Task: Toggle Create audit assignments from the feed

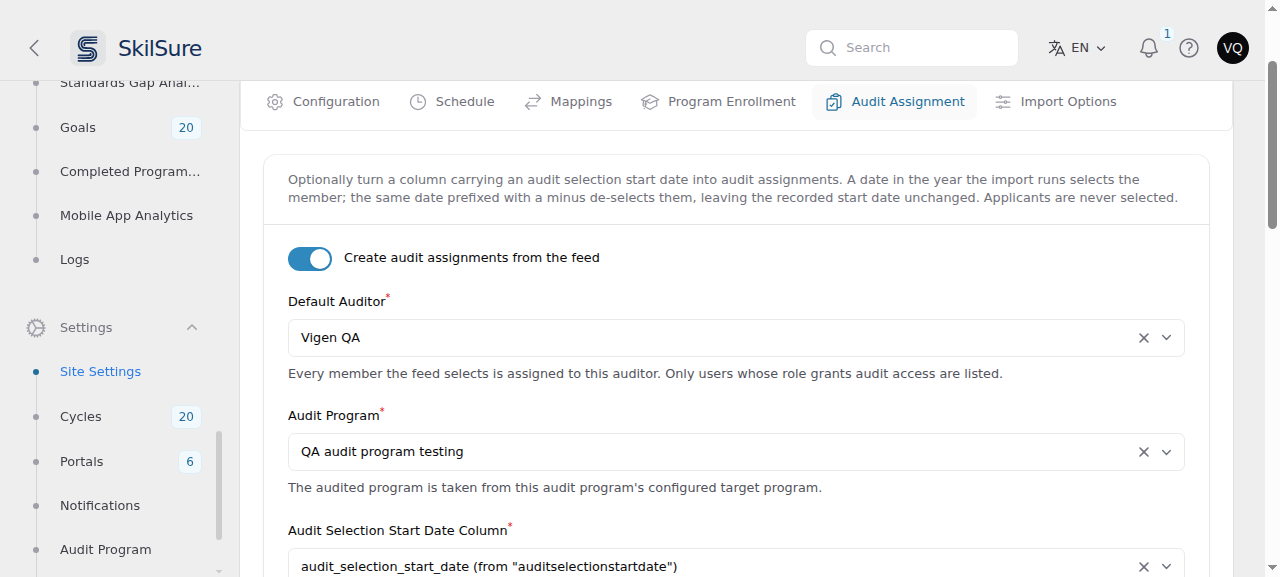Action: pyautogui.click(x=310, y=259)
